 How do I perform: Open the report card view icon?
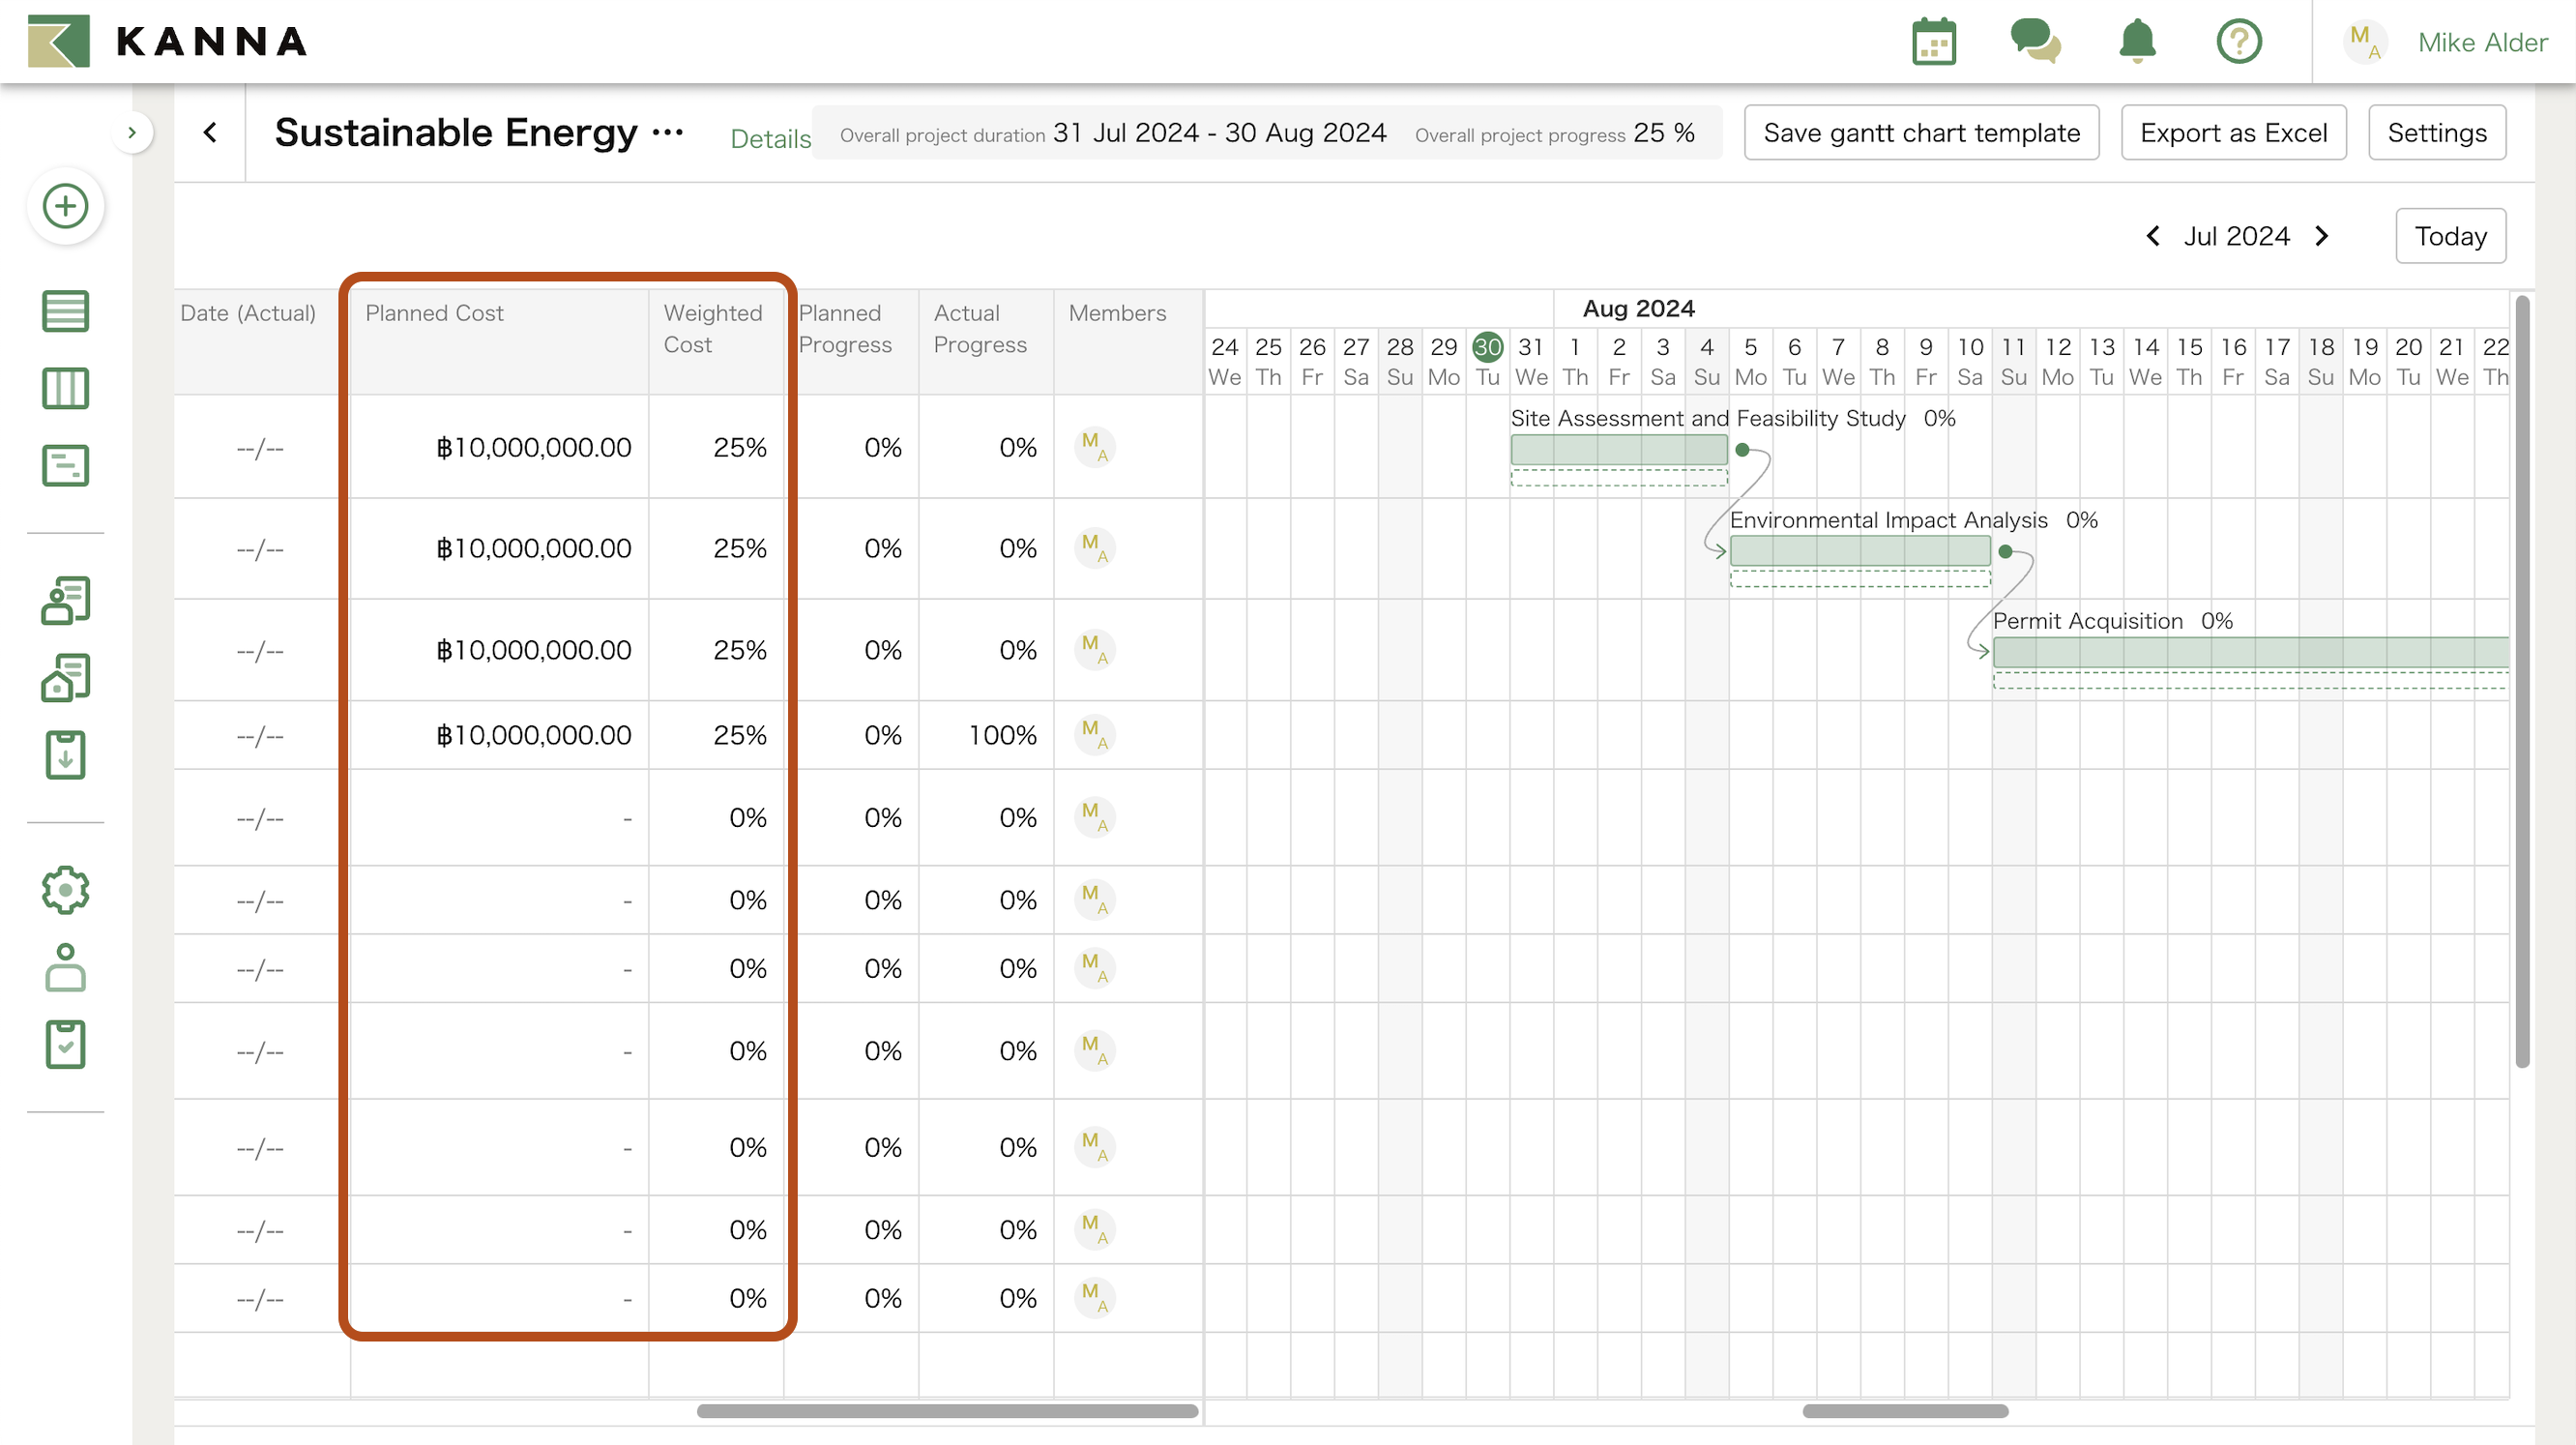click(x=65, y=465)
